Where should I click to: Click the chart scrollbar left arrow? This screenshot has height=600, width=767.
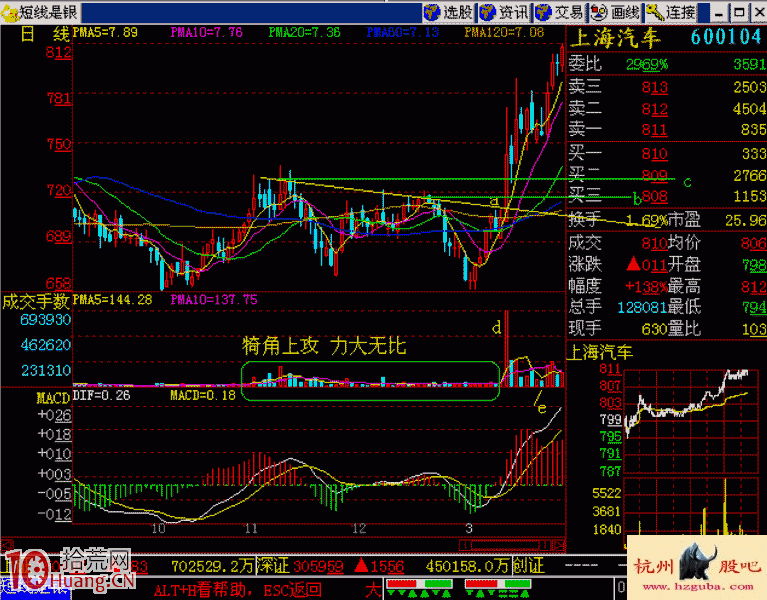7,545
